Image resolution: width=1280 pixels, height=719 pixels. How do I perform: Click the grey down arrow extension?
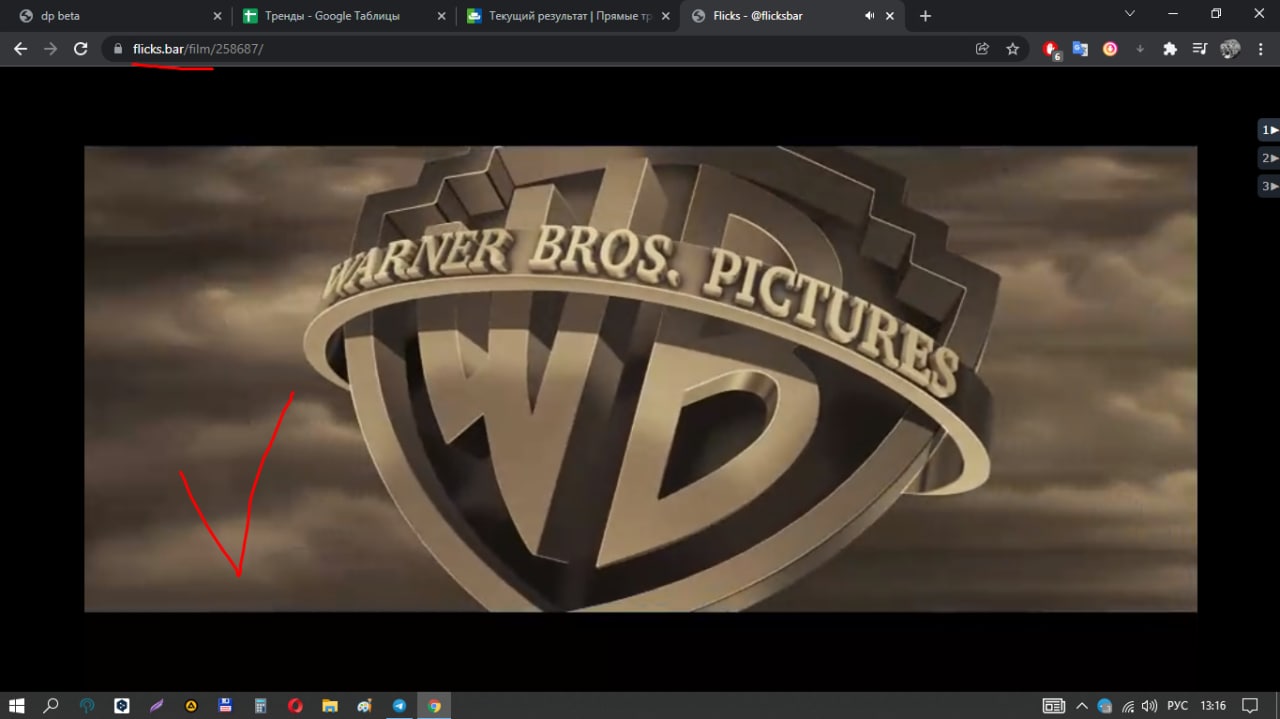click(1140, 48)
